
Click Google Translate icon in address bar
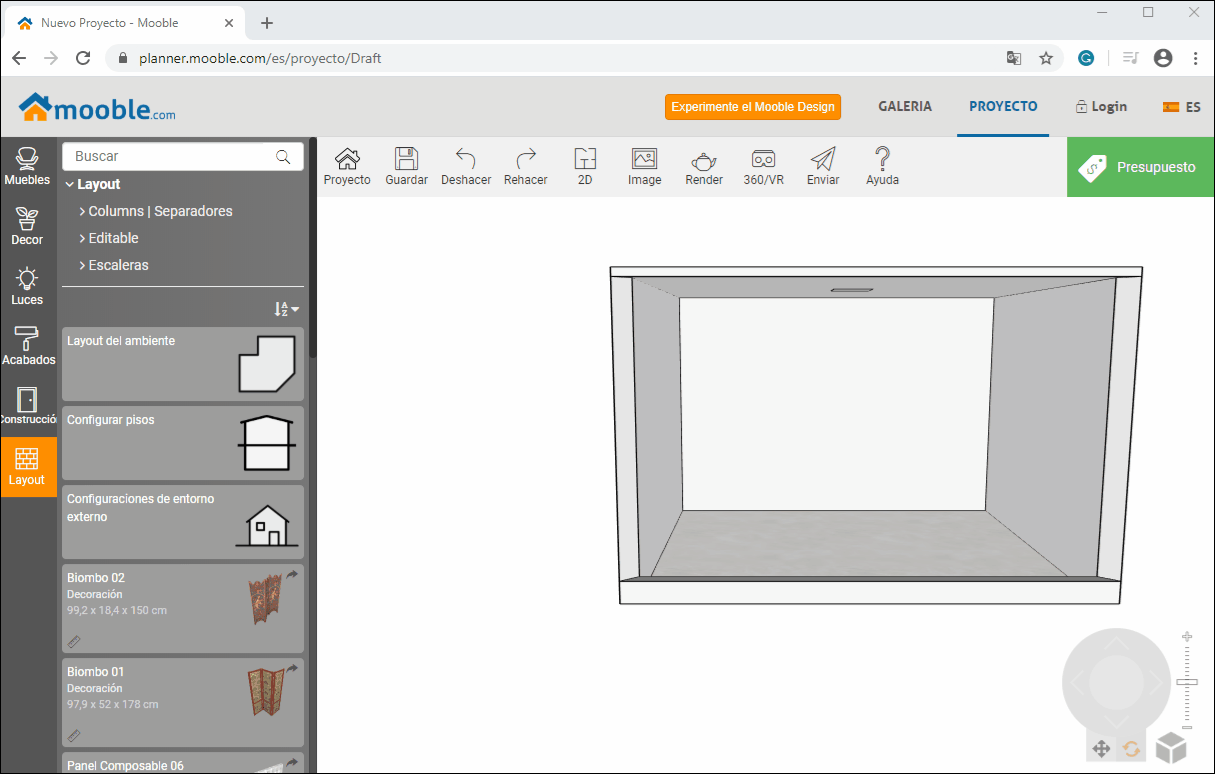(x=1014, y=58)
